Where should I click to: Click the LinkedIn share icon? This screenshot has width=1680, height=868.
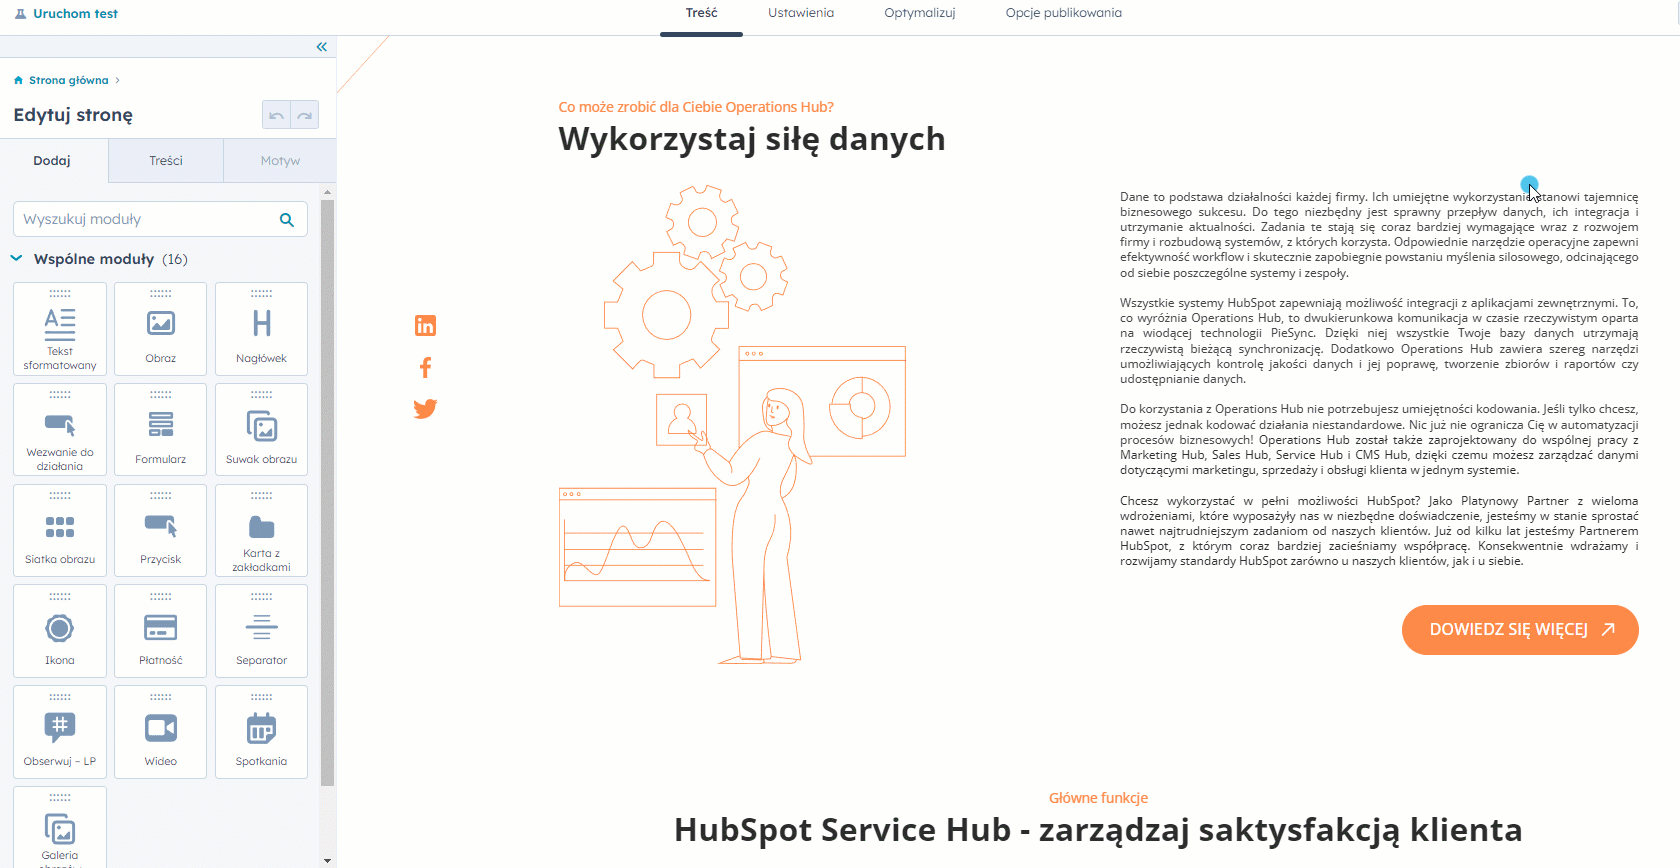[x=425, y=326]
